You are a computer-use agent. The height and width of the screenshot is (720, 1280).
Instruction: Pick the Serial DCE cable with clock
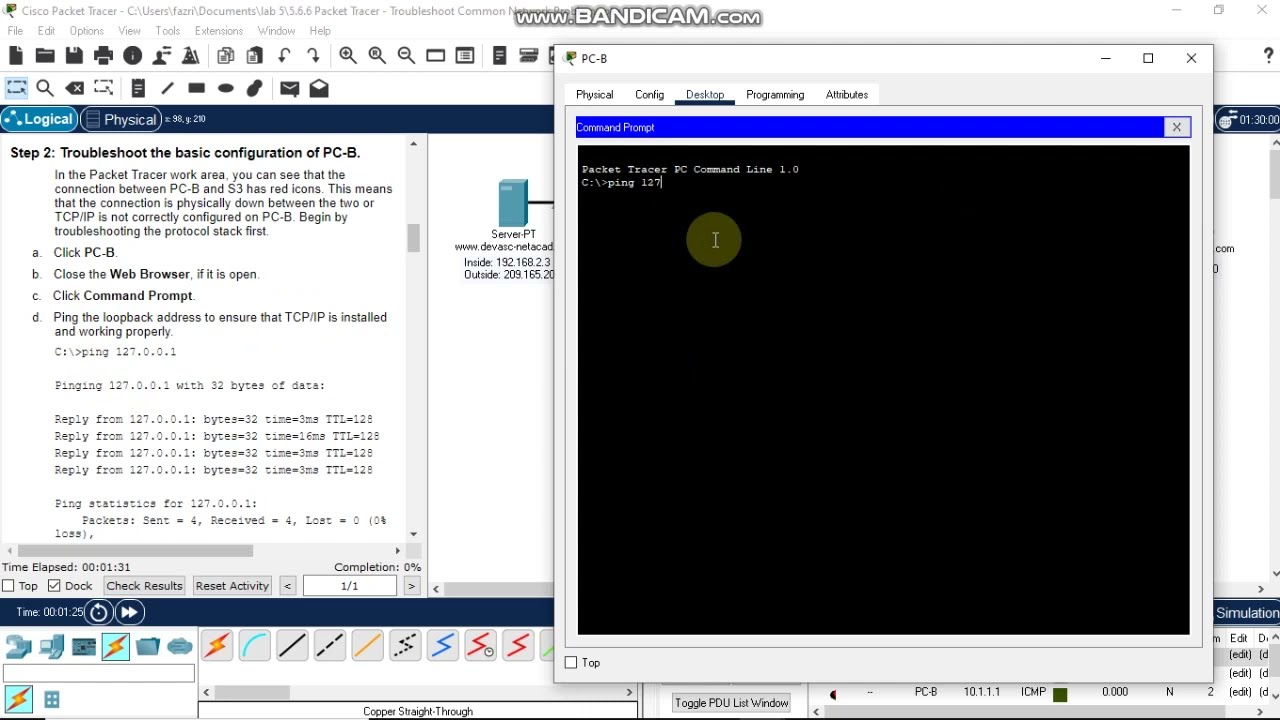pyautogui.click(x=480, y=646)
